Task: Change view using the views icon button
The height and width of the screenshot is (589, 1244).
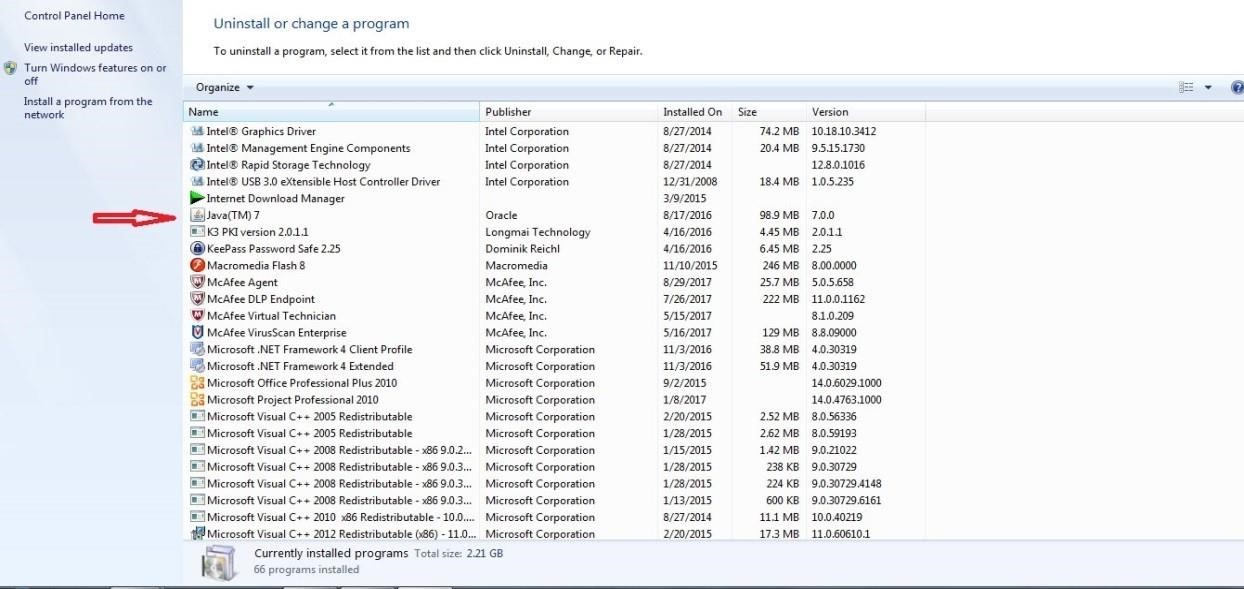Action: (1187, 88)
